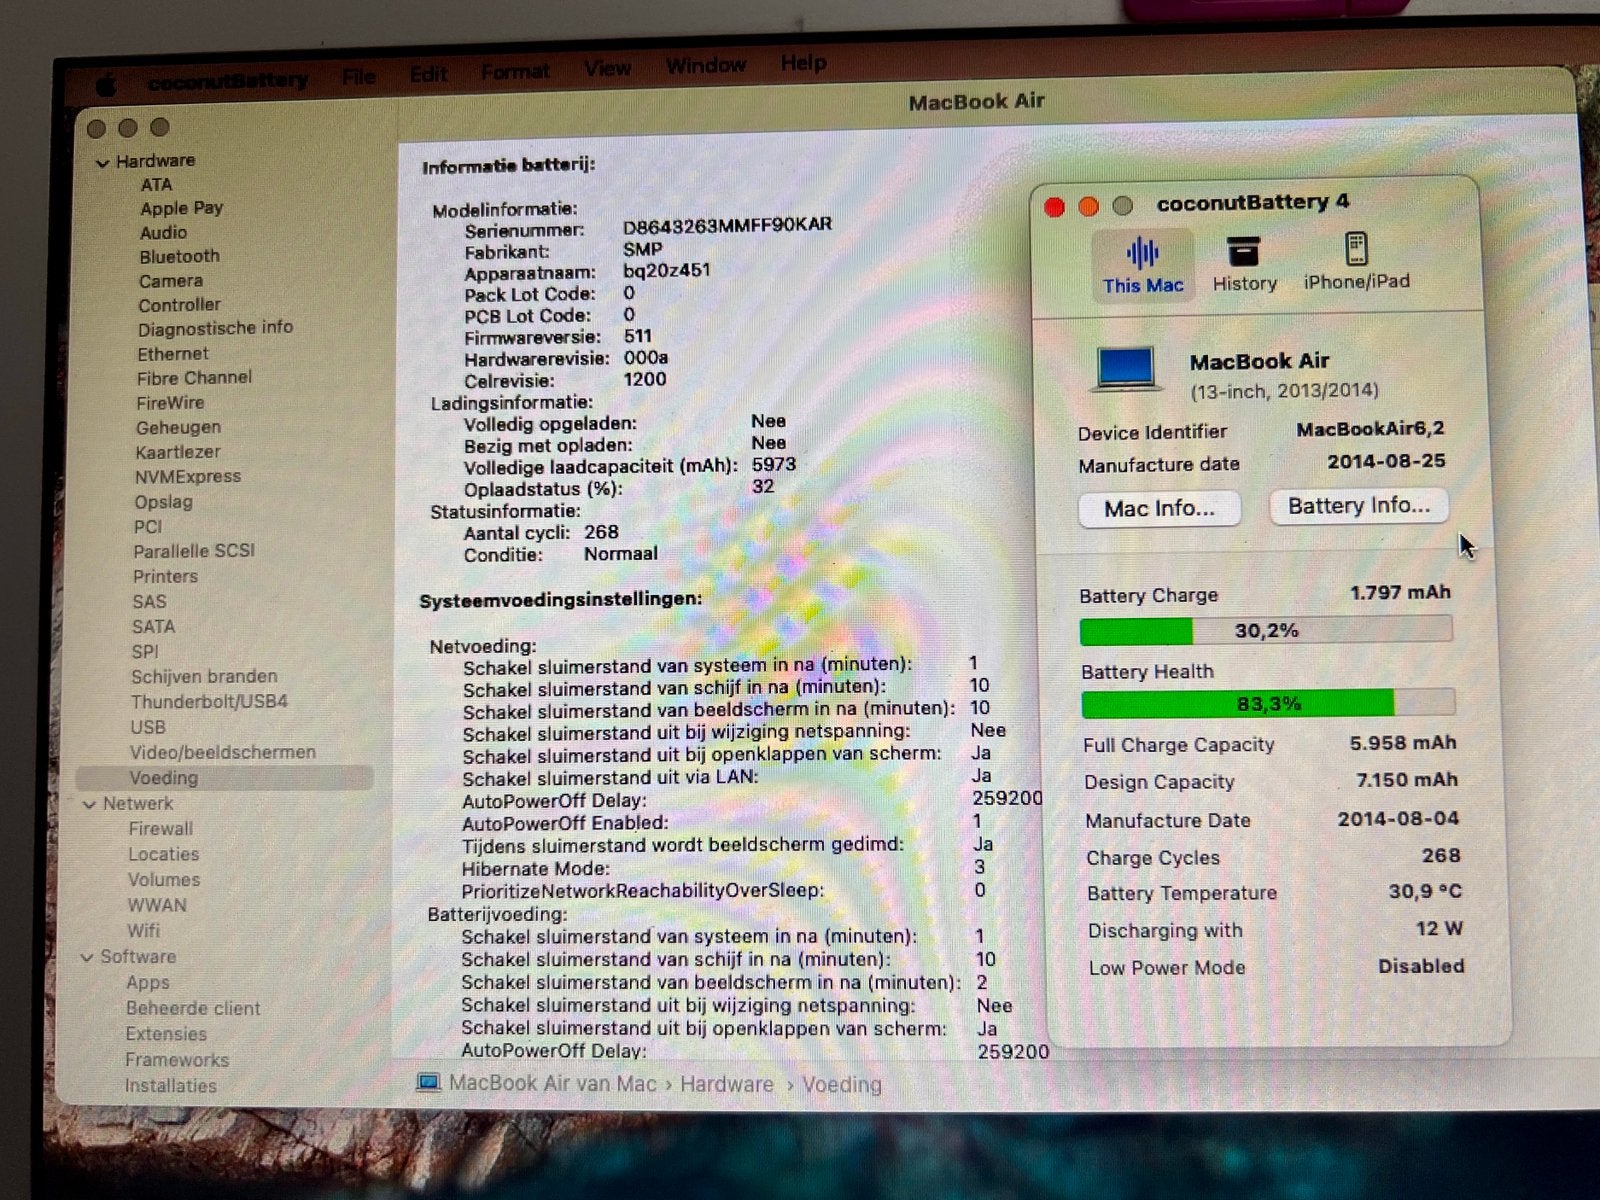Image resolution: width=1600 pixels, height=1200 pixels.
Task: Switch to the iPhone/iPad tab
Action: [x=1356, y=262]
